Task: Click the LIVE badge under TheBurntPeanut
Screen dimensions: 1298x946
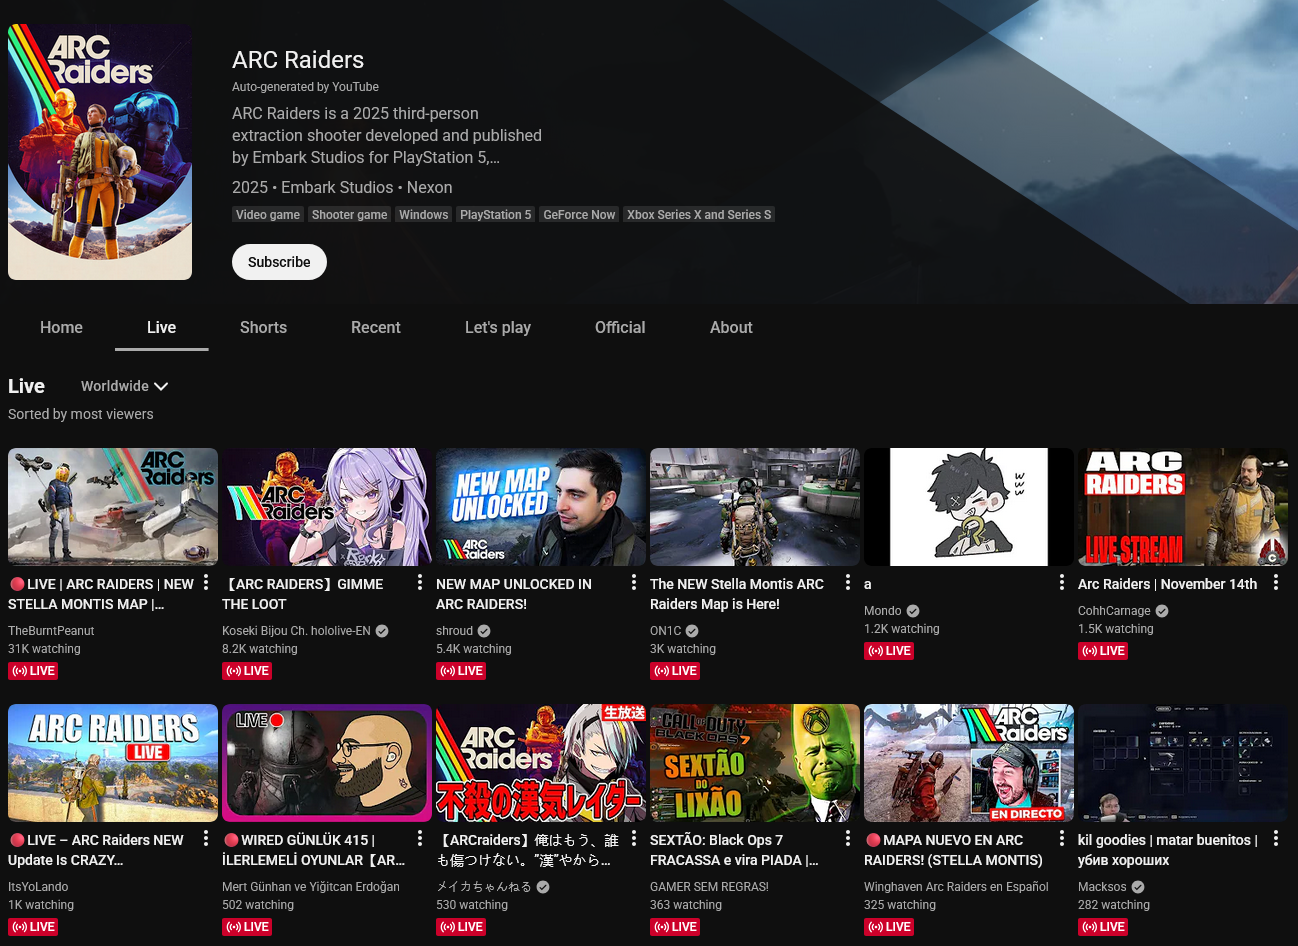Action: (x=33, y=671)
